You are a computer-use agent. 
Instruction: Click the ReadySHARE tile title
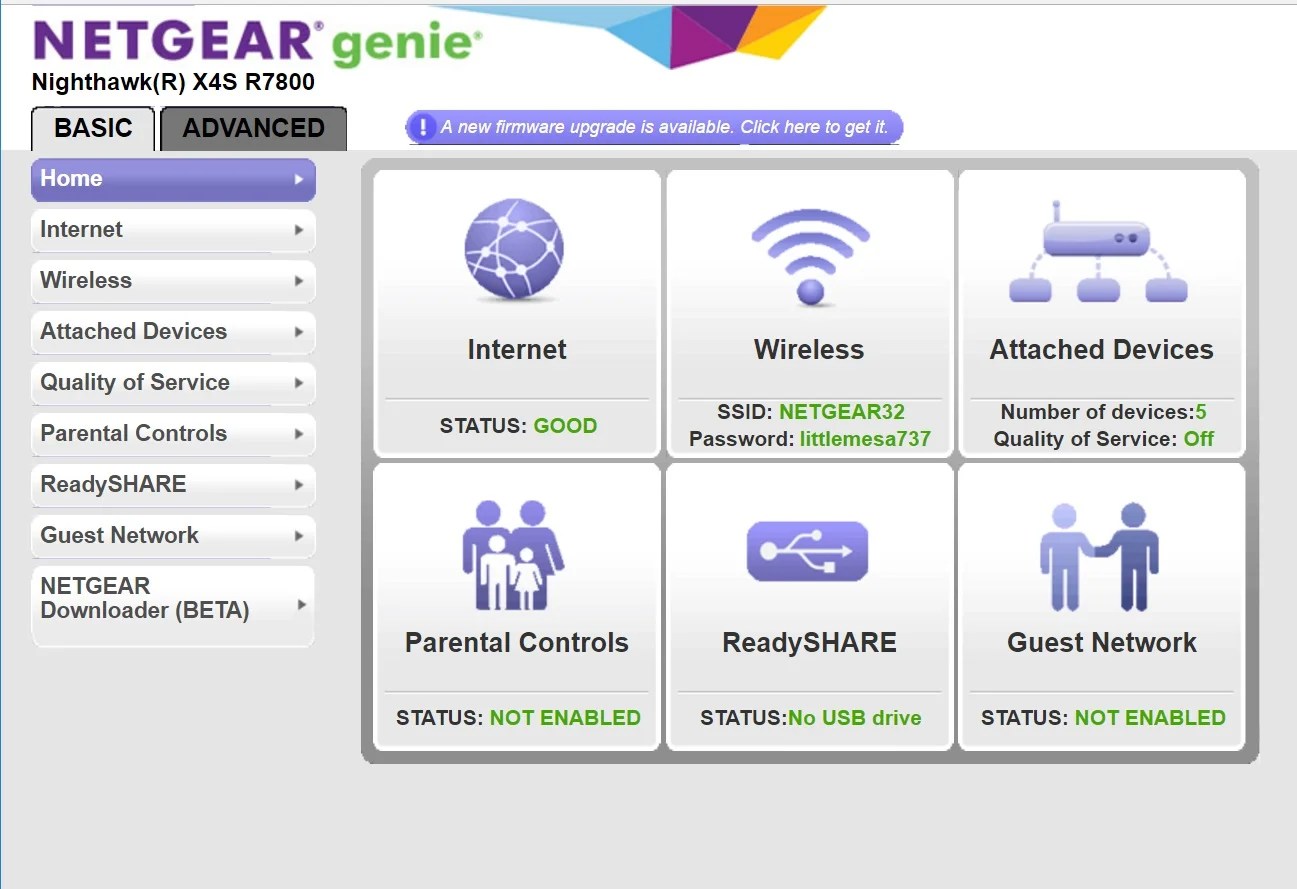point(809,643)
